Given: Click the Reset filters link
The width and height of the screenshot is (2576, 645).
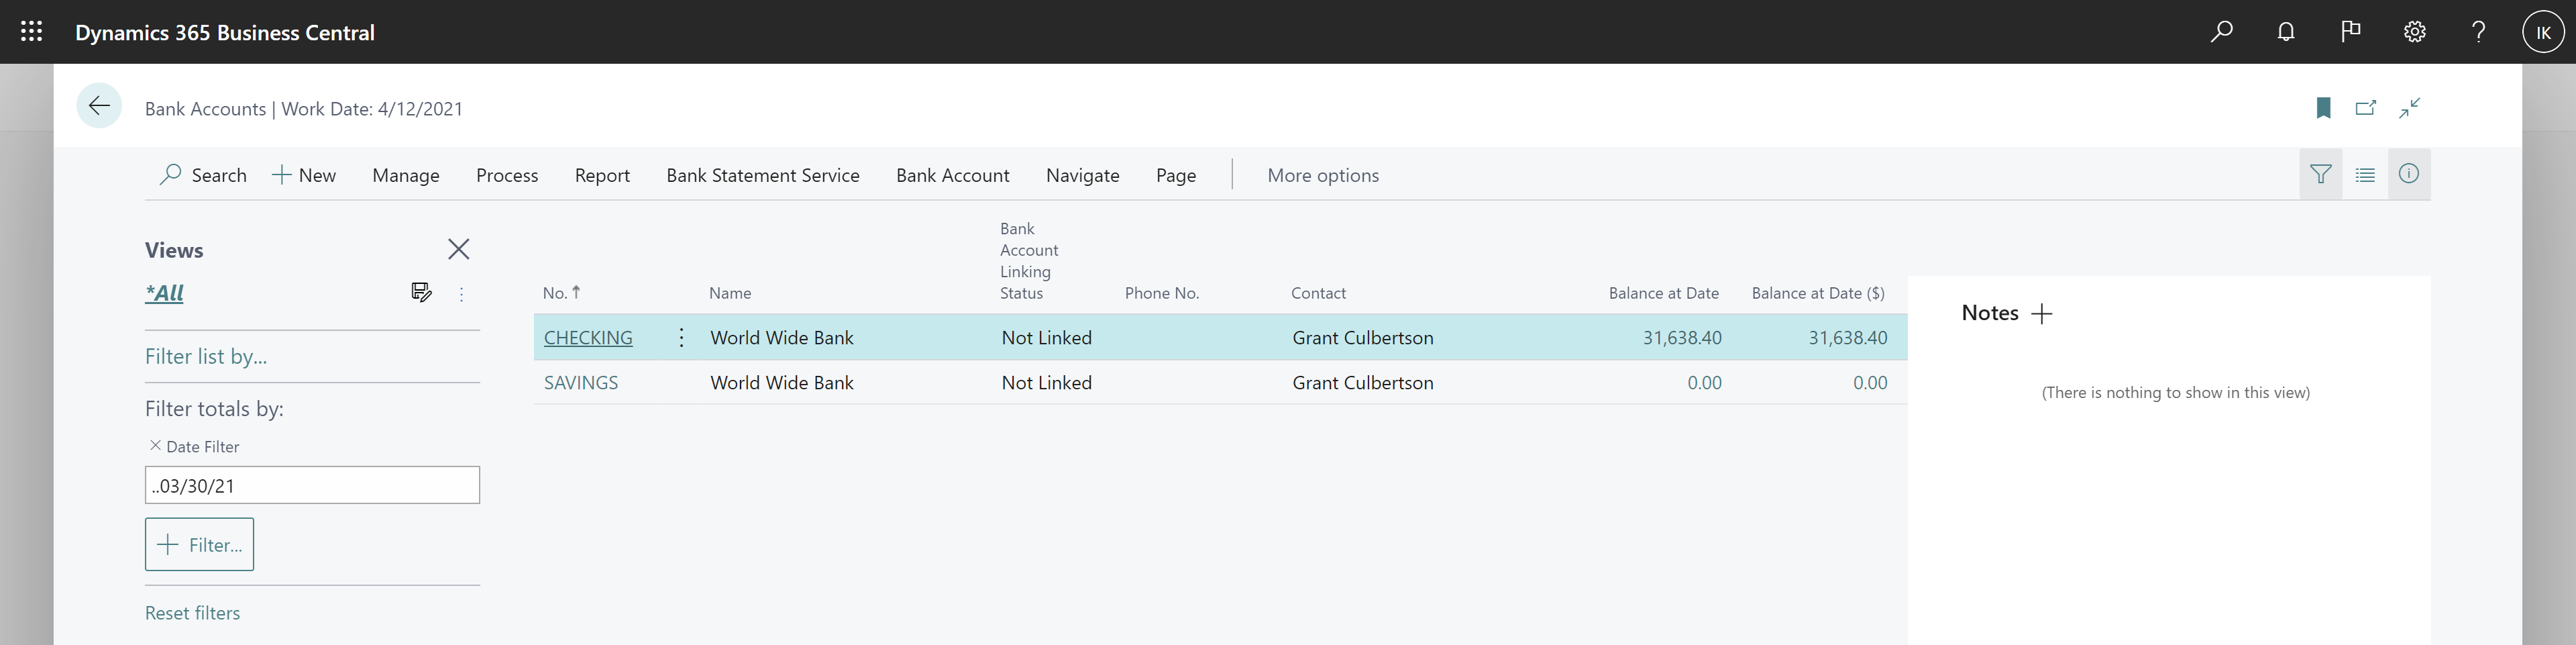Looking at the screenshot, I should [x=192, y=613].
